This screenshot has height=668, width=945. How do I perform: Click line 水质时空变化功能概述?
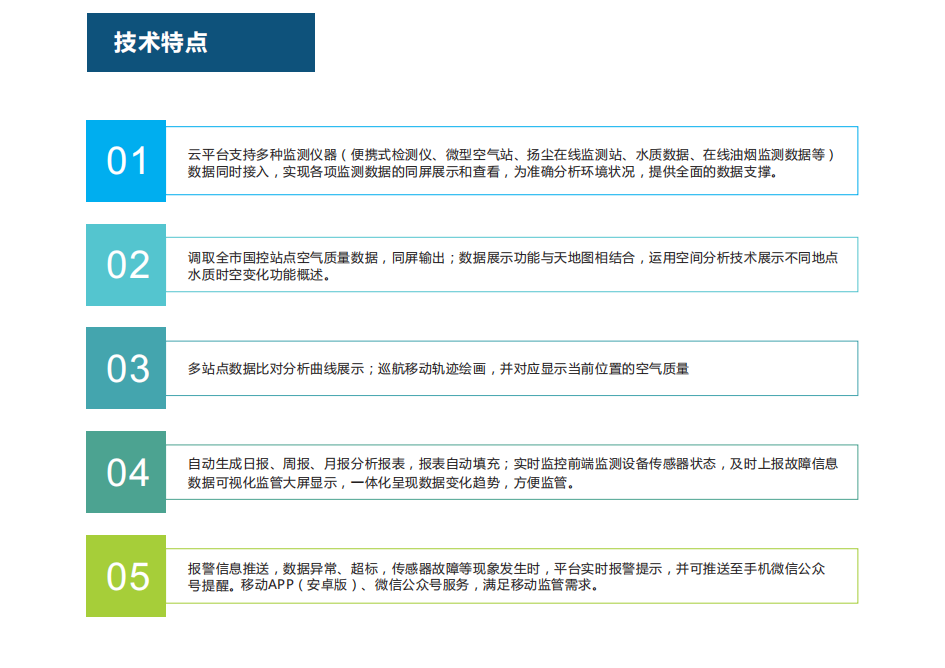pyautogui.click(x=259, y=276)
